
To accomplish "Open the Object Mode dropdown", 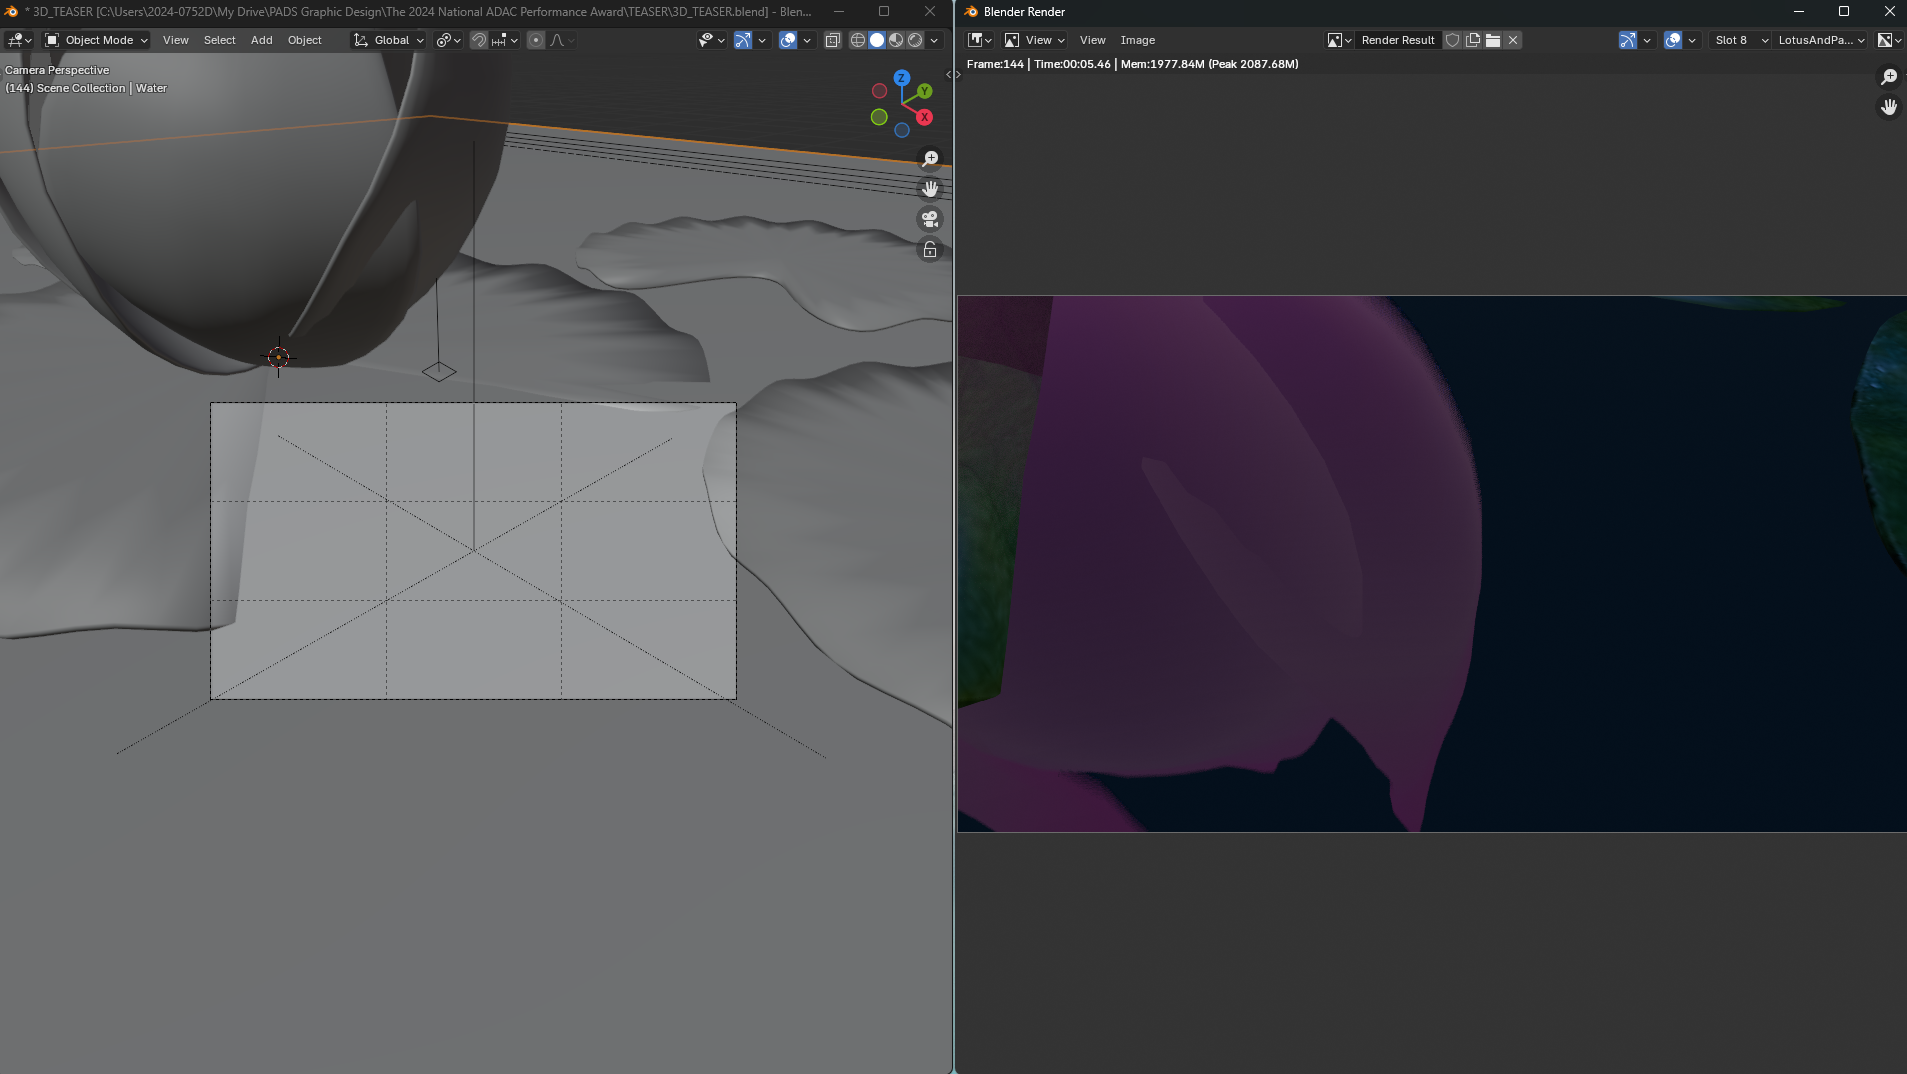I will 96,40.
